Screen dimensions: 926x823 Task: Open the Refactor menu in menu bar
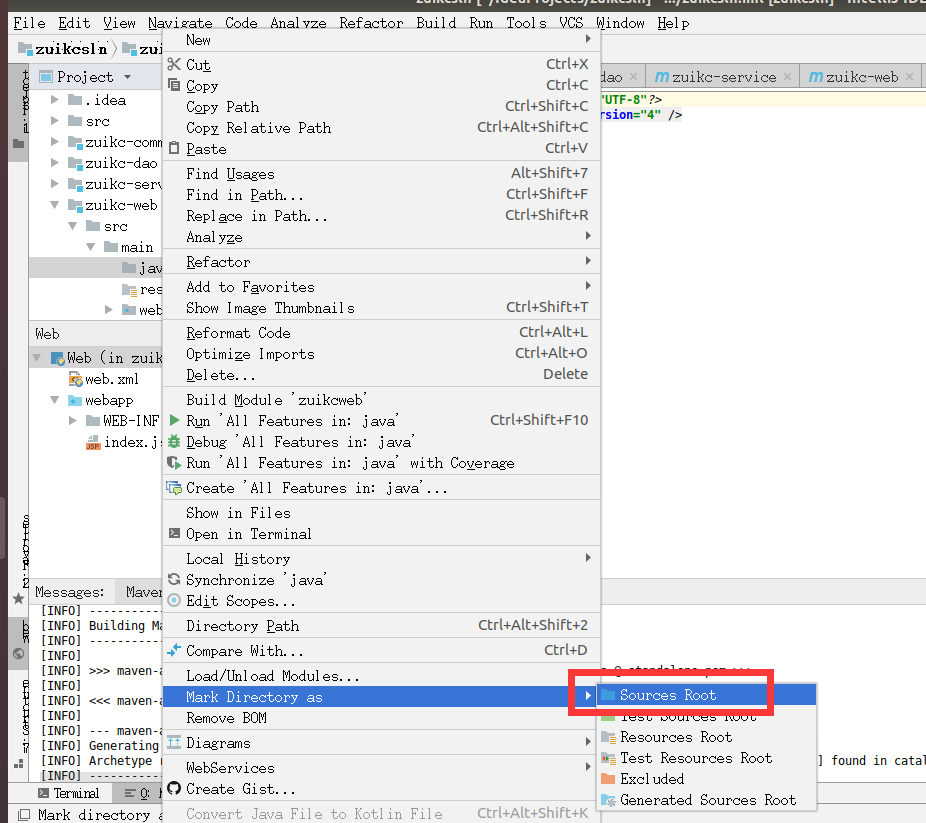pyautogui.click(x=371, y=23)
